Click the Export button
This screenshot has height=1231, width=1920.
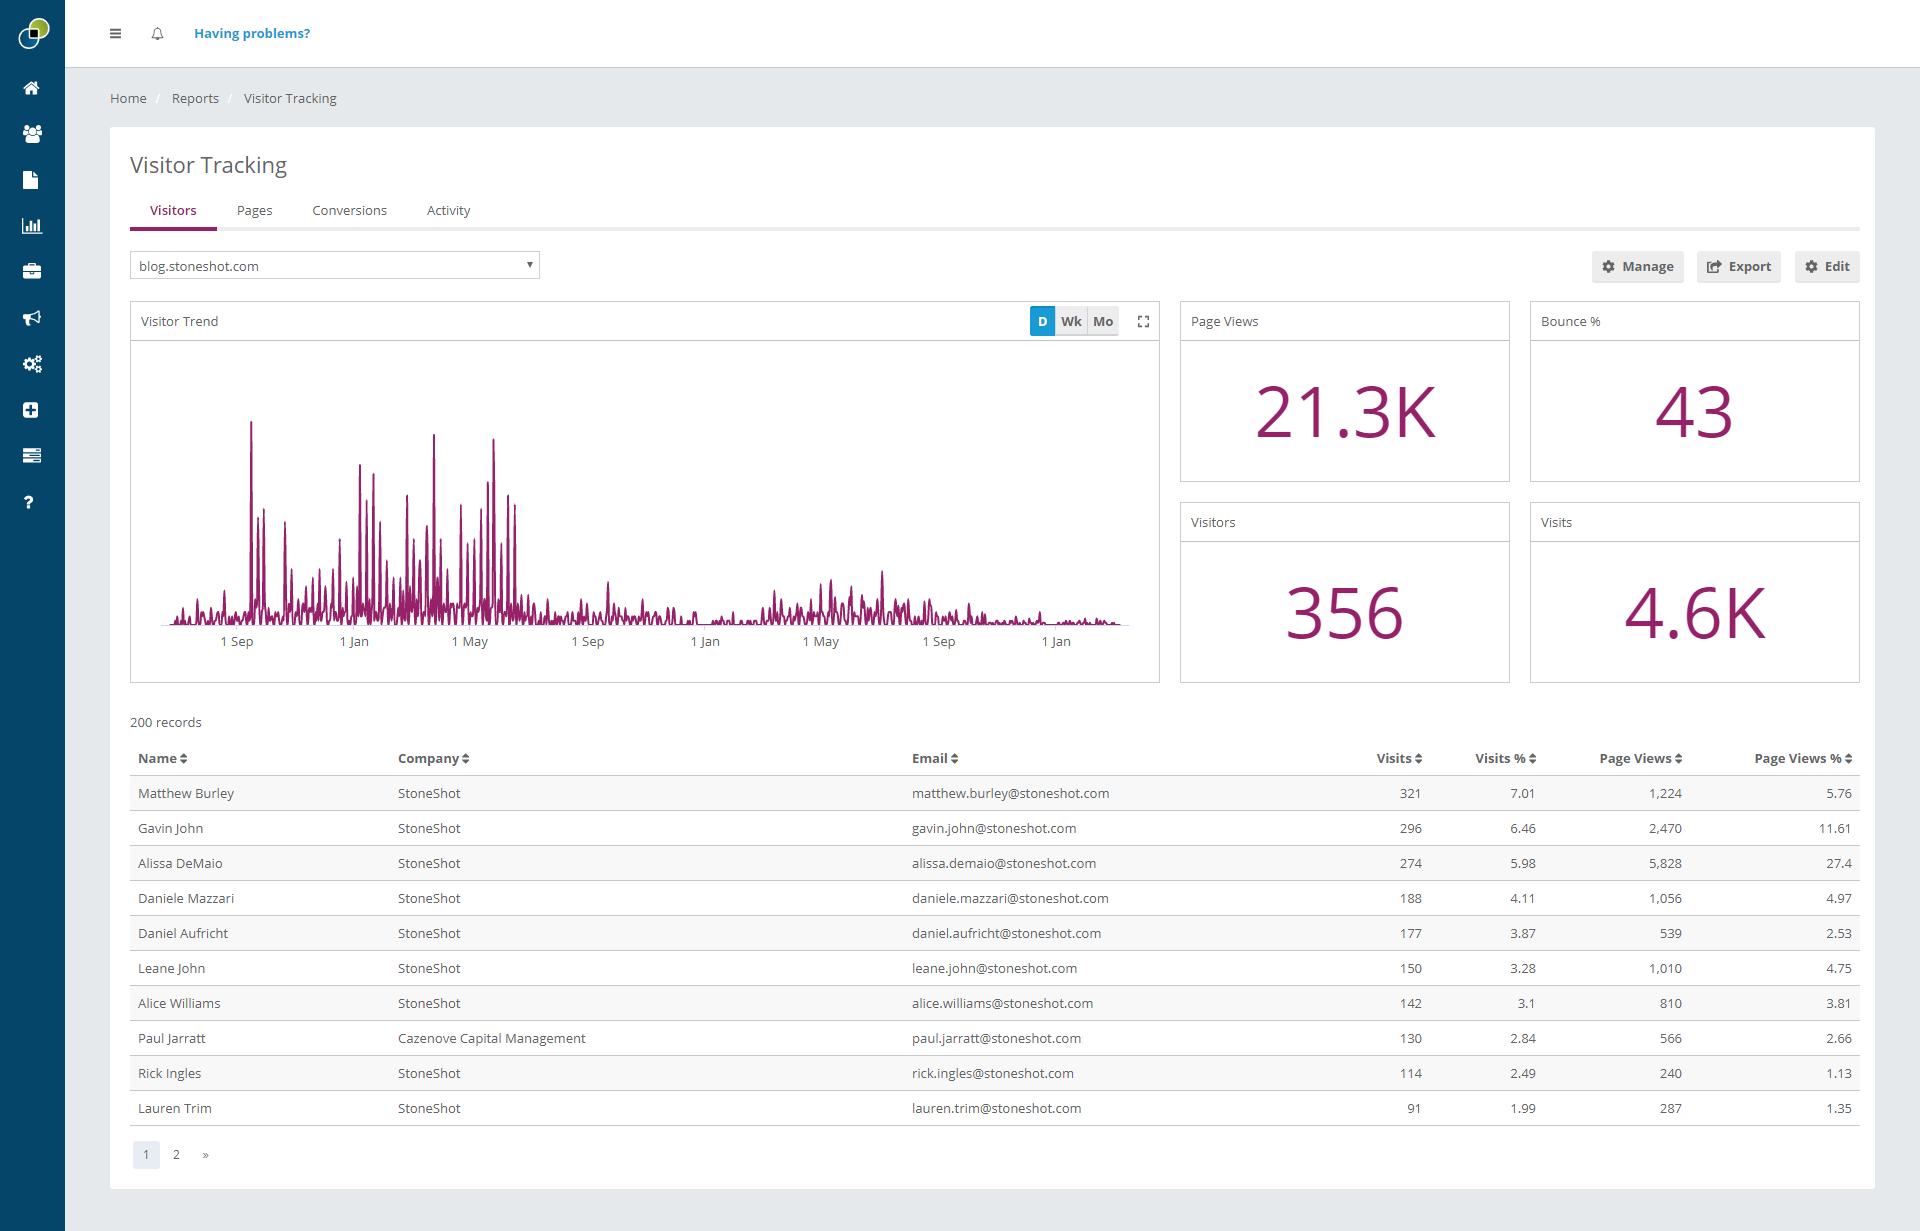tap(1738, 267)
